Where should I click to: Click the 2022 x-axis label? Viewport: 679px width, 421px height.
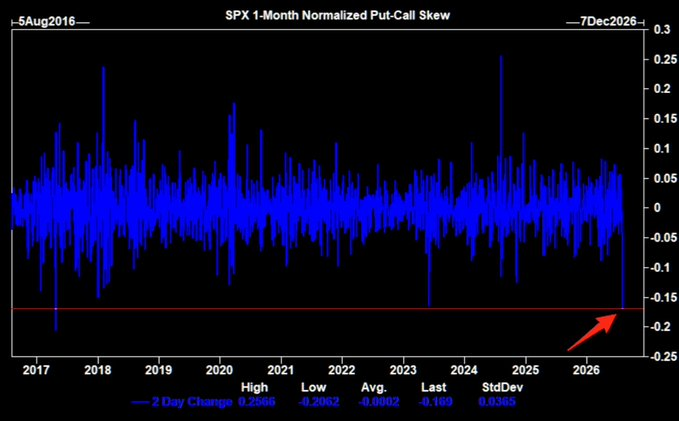point(342,370)
